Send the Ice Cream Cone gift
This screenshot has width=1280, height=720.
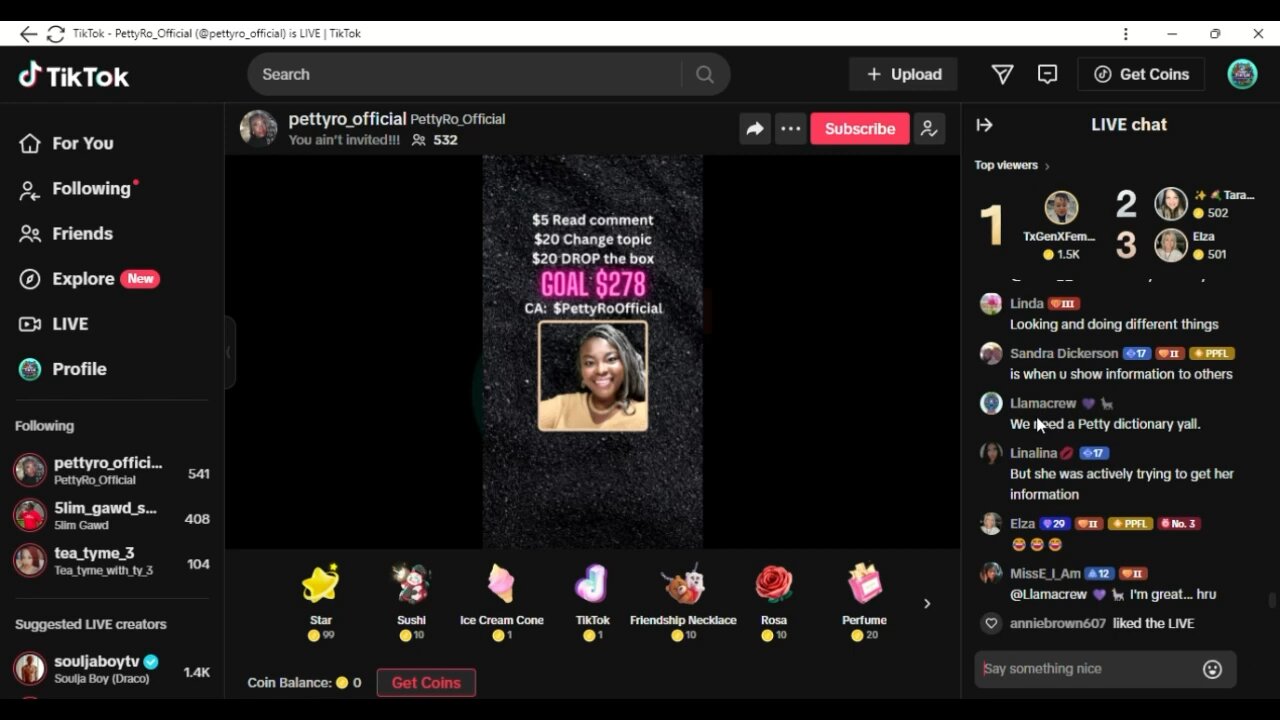(501, 601)
